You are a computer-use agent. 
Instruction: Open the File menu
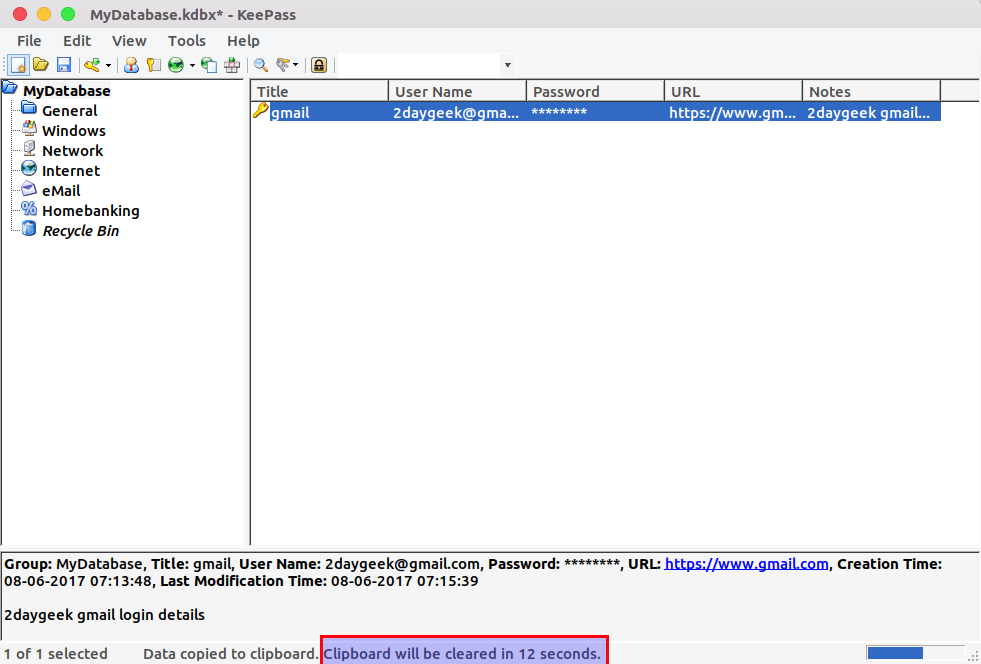[x=29, y=41]
